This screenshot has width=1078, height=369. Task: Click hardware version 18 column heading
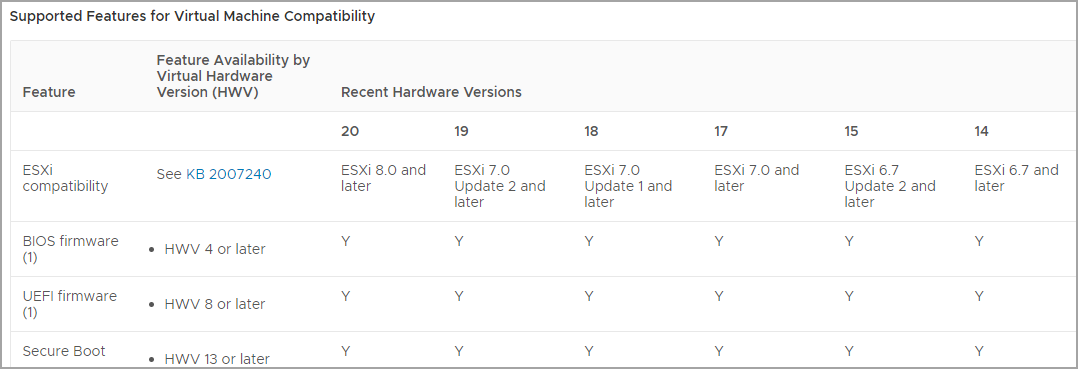(x=592, y=131)
